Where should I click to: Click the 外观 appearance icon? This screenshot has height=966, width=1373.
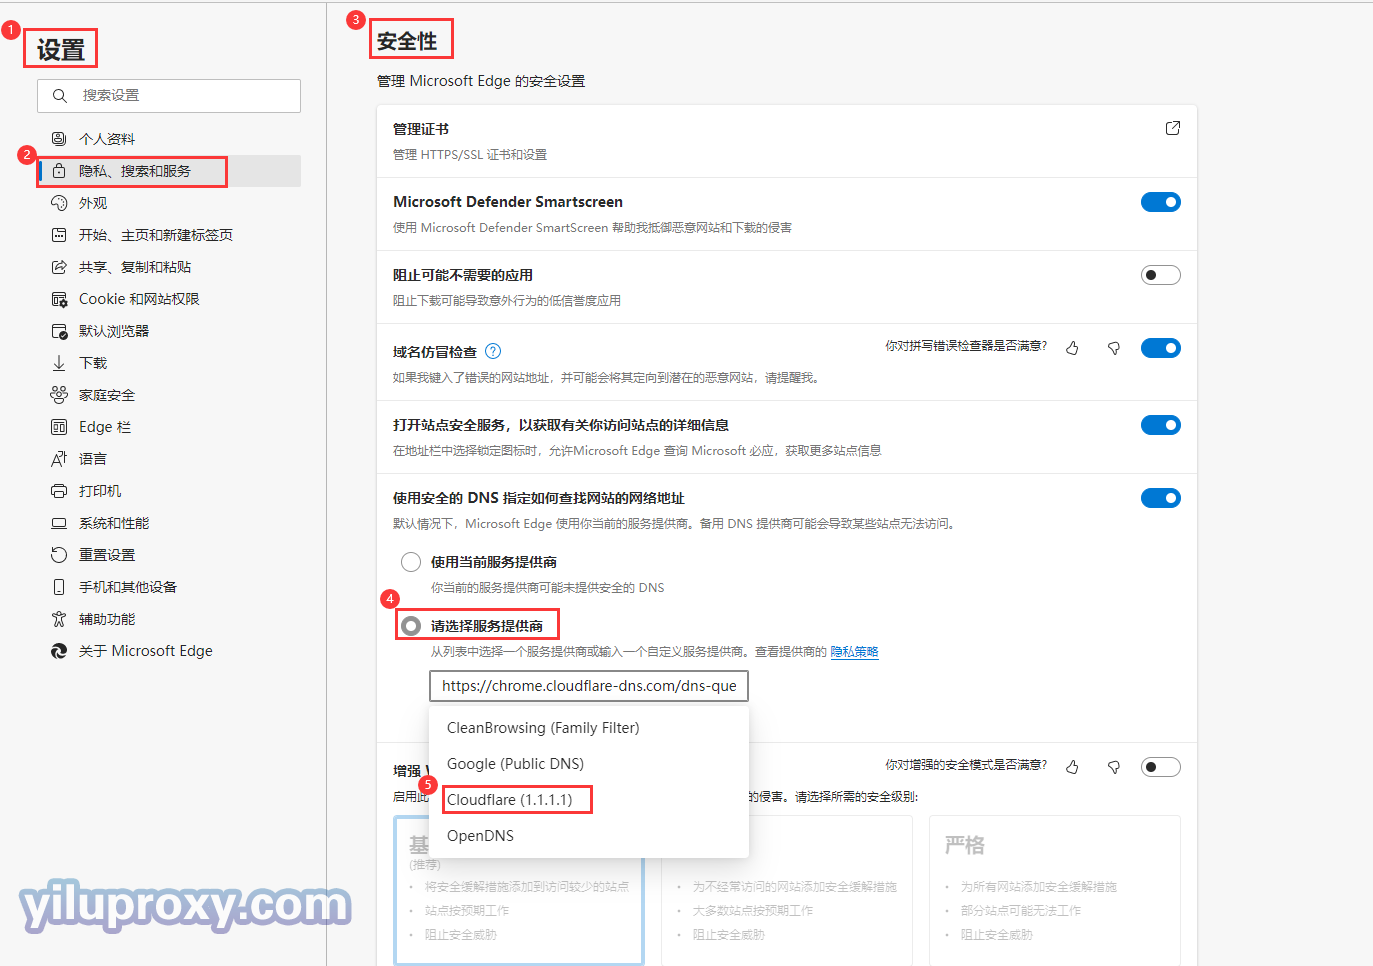[x=59, y=203]
